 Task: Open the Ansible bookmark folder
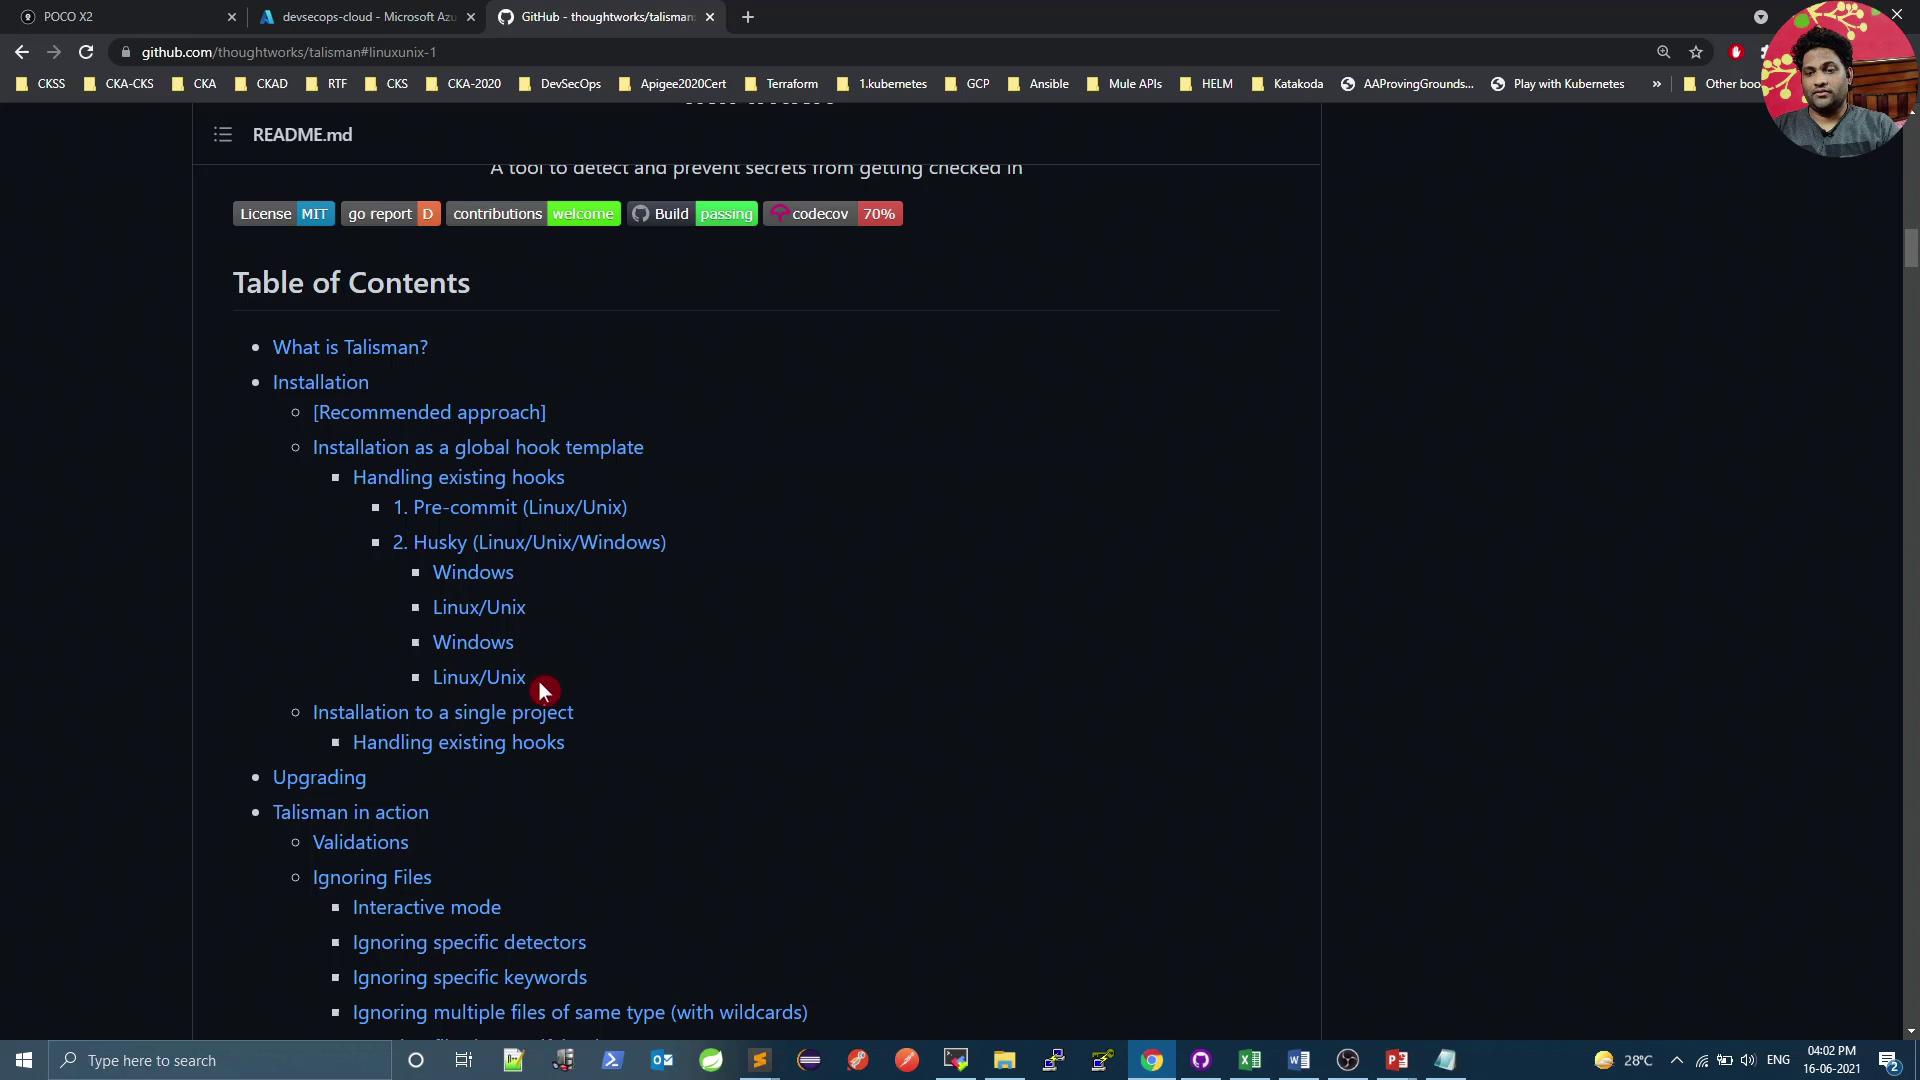pyautogui.click(x=1038, y=84)
